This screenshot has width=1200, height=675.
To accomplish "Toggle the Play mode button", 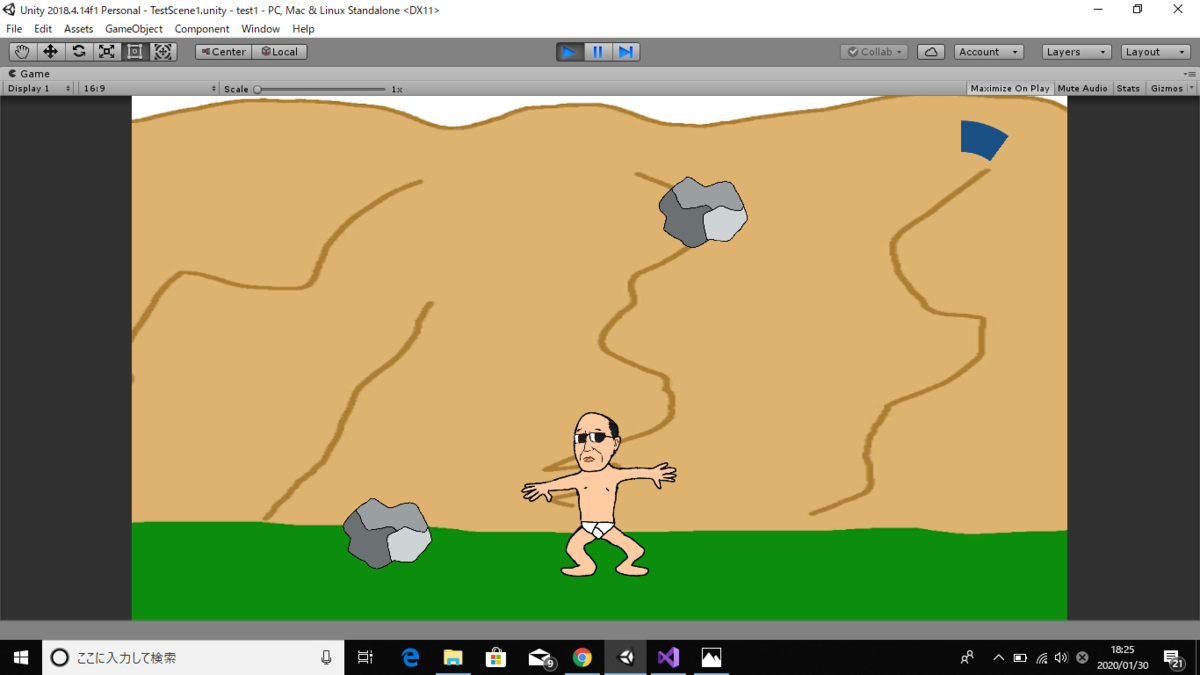I will 570,52.
